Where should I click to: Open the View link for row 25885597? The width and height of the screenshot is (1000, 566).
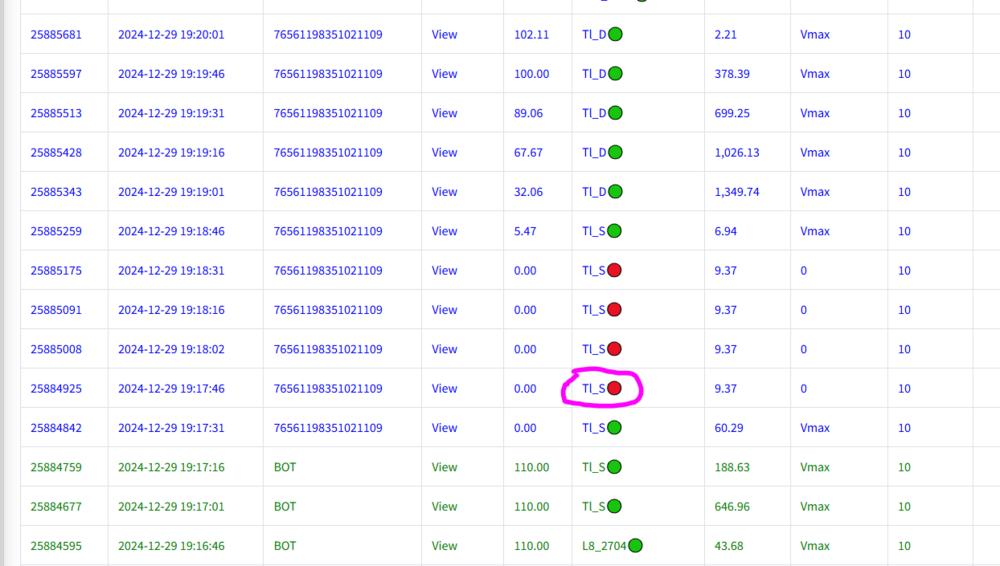[x=444, y=74]
